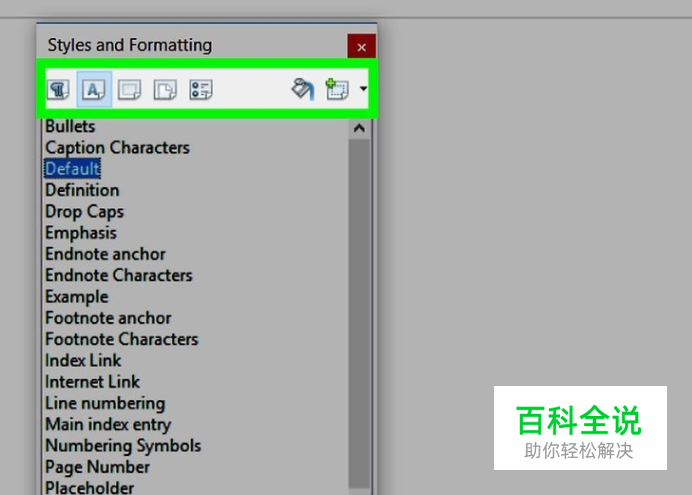
Task: Activate Fill Format Mode paint bucket
Action: [303, 89]
